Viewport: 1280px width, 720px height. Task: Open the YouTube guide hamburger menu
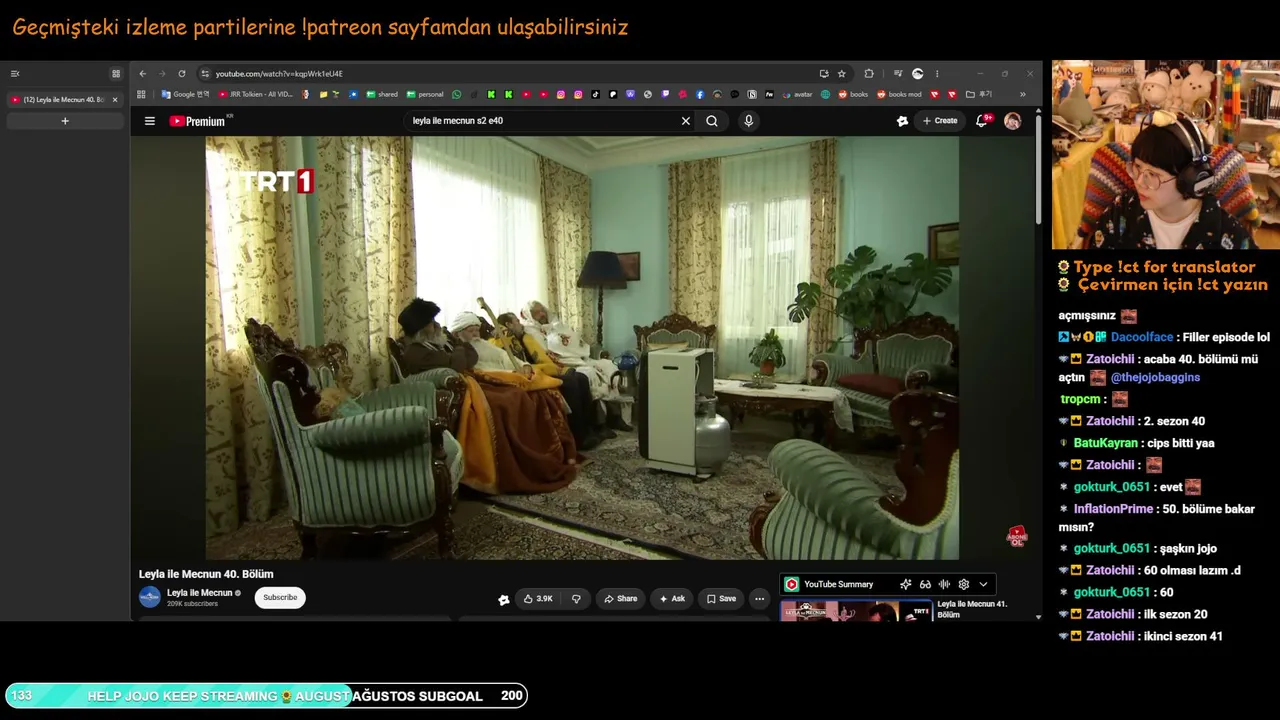pyautogui.click(x=149, y=121)
